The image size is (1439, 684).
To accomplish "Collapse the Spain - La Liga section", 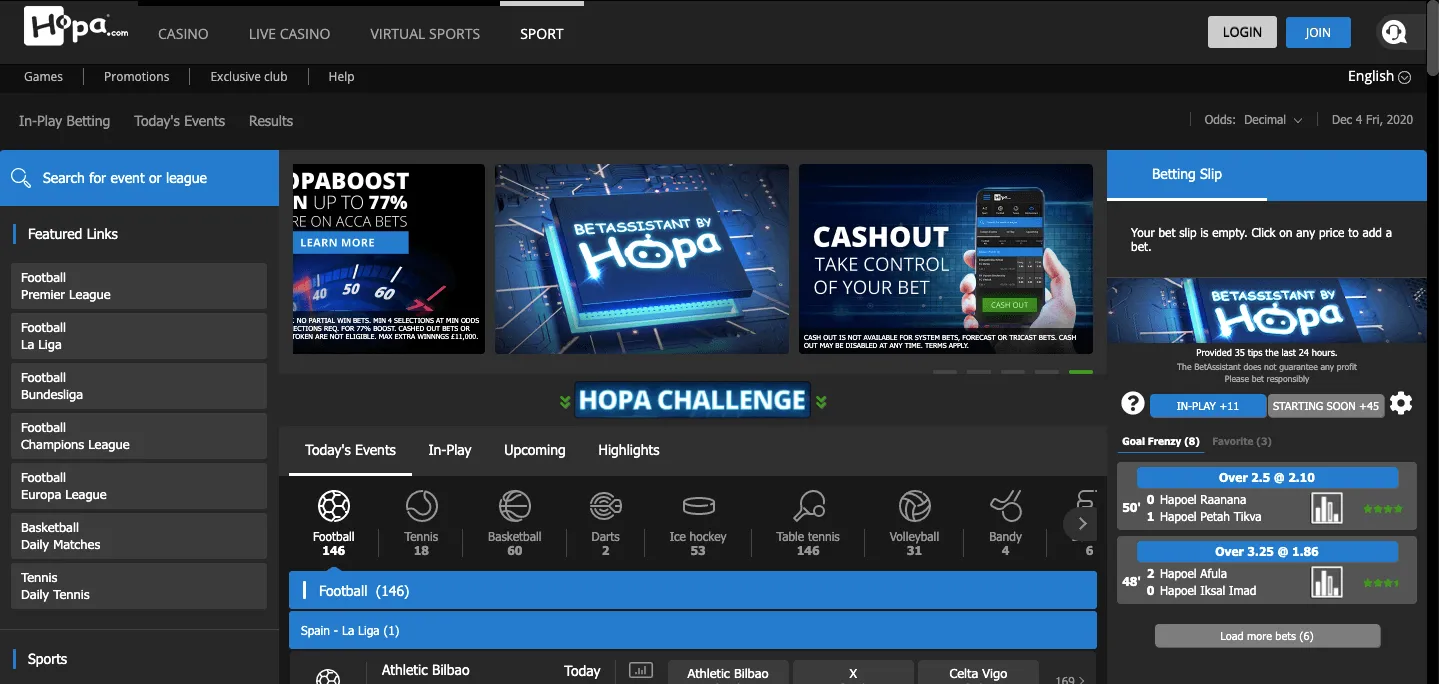I will (x=692, y=630).
